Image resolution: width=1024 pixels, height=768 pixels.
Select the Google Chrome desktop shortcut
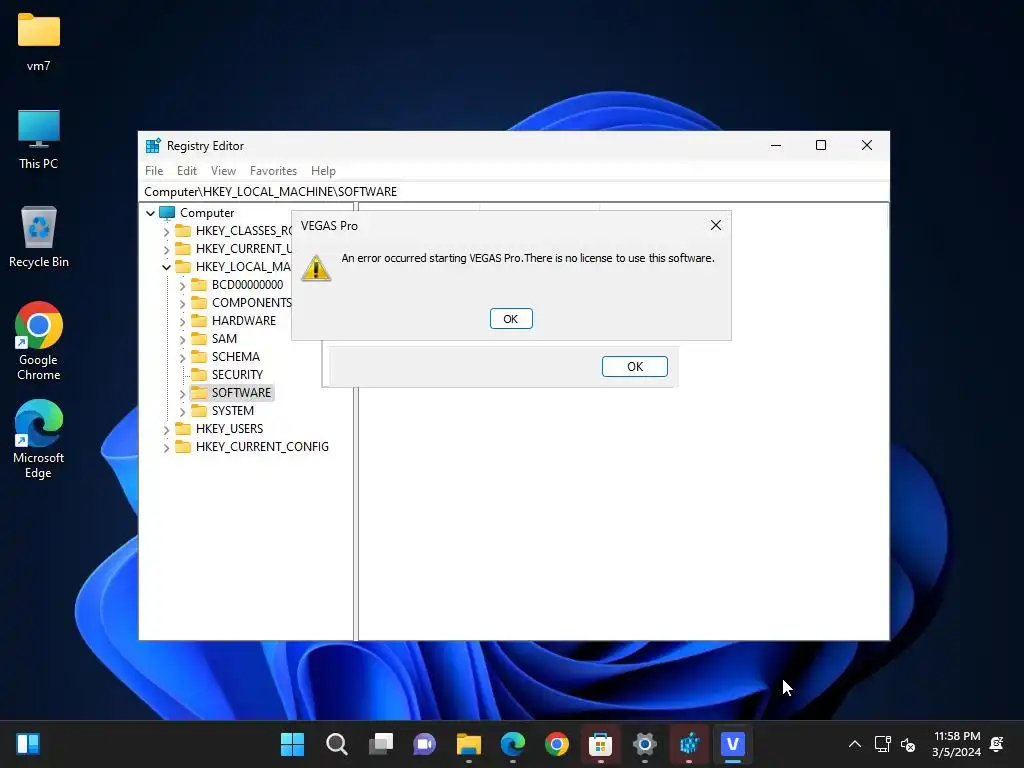(39, 341)
